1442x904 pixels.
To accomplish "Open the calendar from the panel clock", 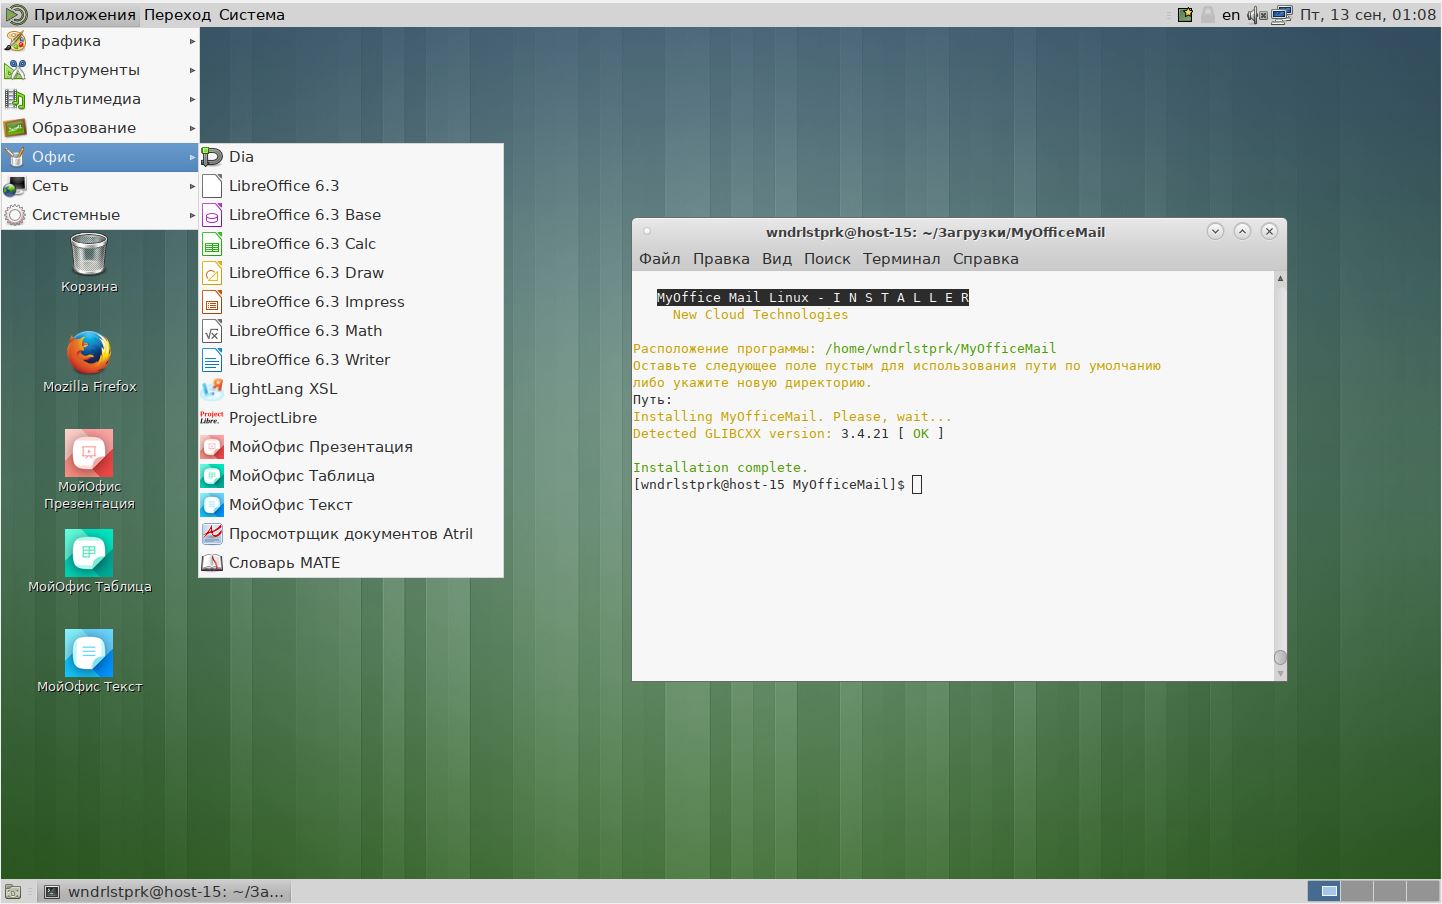I will [1368, 15].
